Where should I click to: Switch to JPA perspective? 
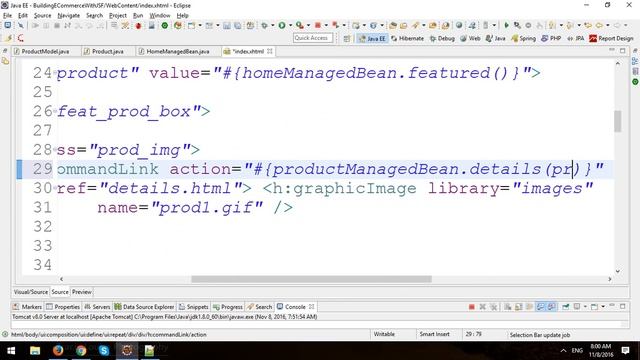pyautogui.click(x=576, y=38)
